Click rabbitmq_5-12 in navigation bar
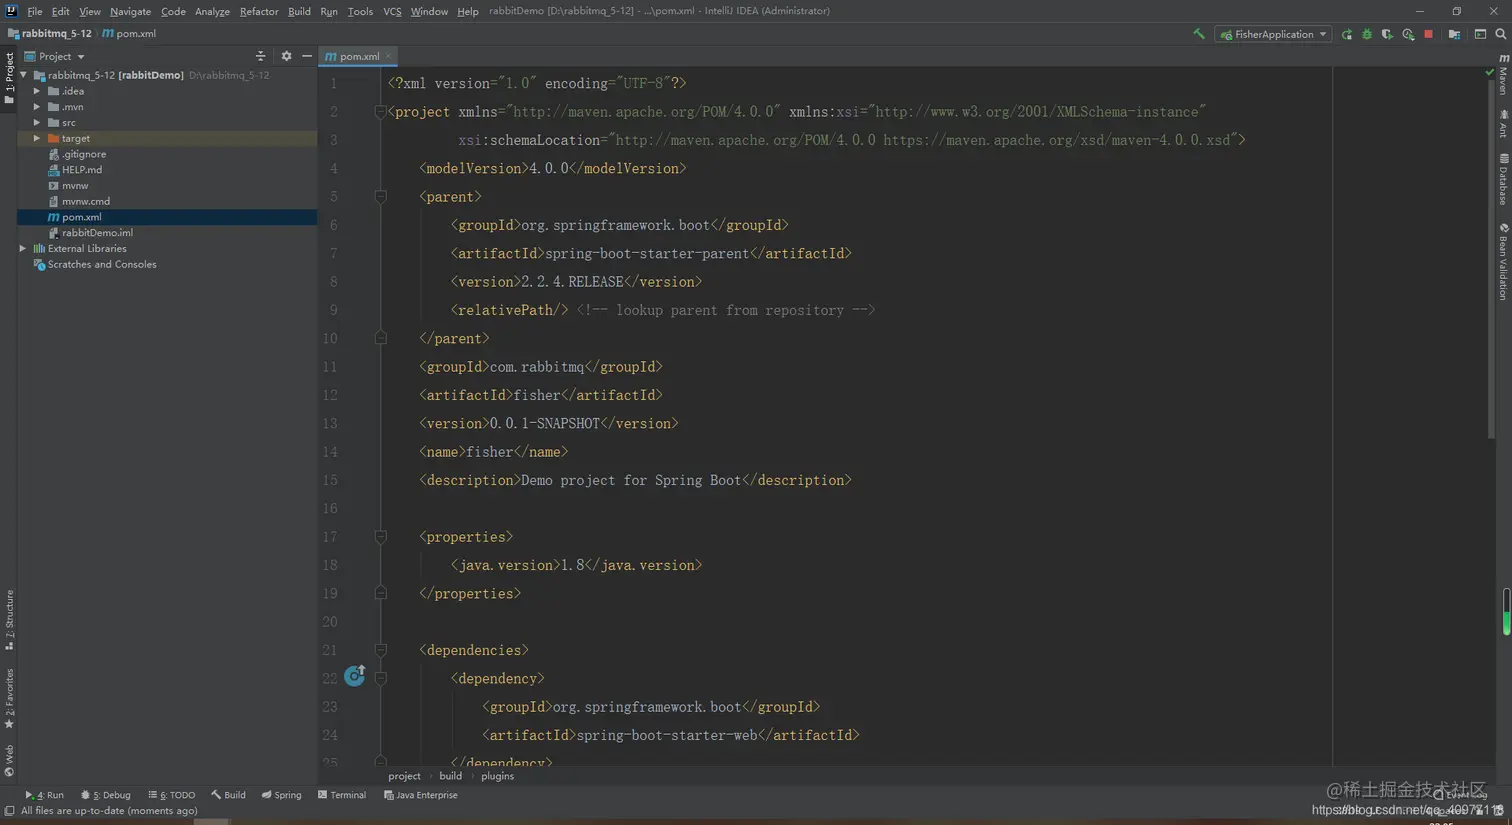1512x825 pixels. pyautogui.click(x=50, y=34)
